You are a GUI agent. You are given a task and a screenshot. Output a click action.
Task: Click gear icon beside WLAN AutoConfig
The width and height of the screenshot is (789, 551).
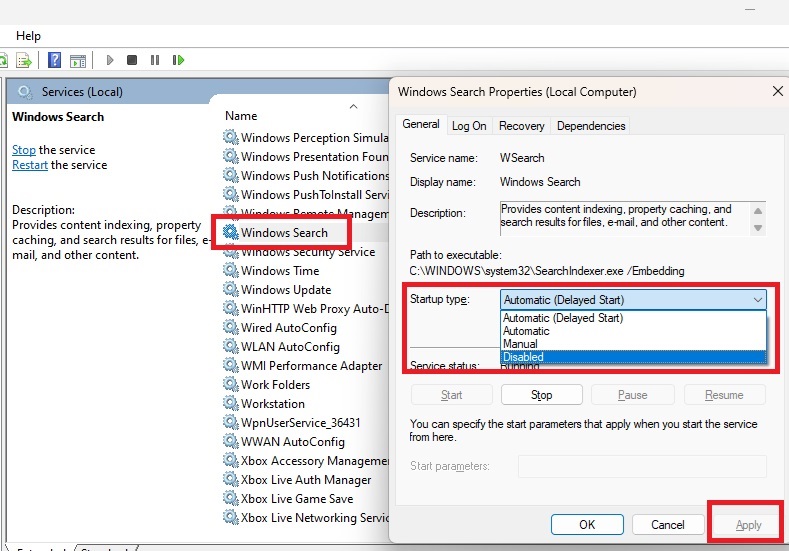coord(230,346)
